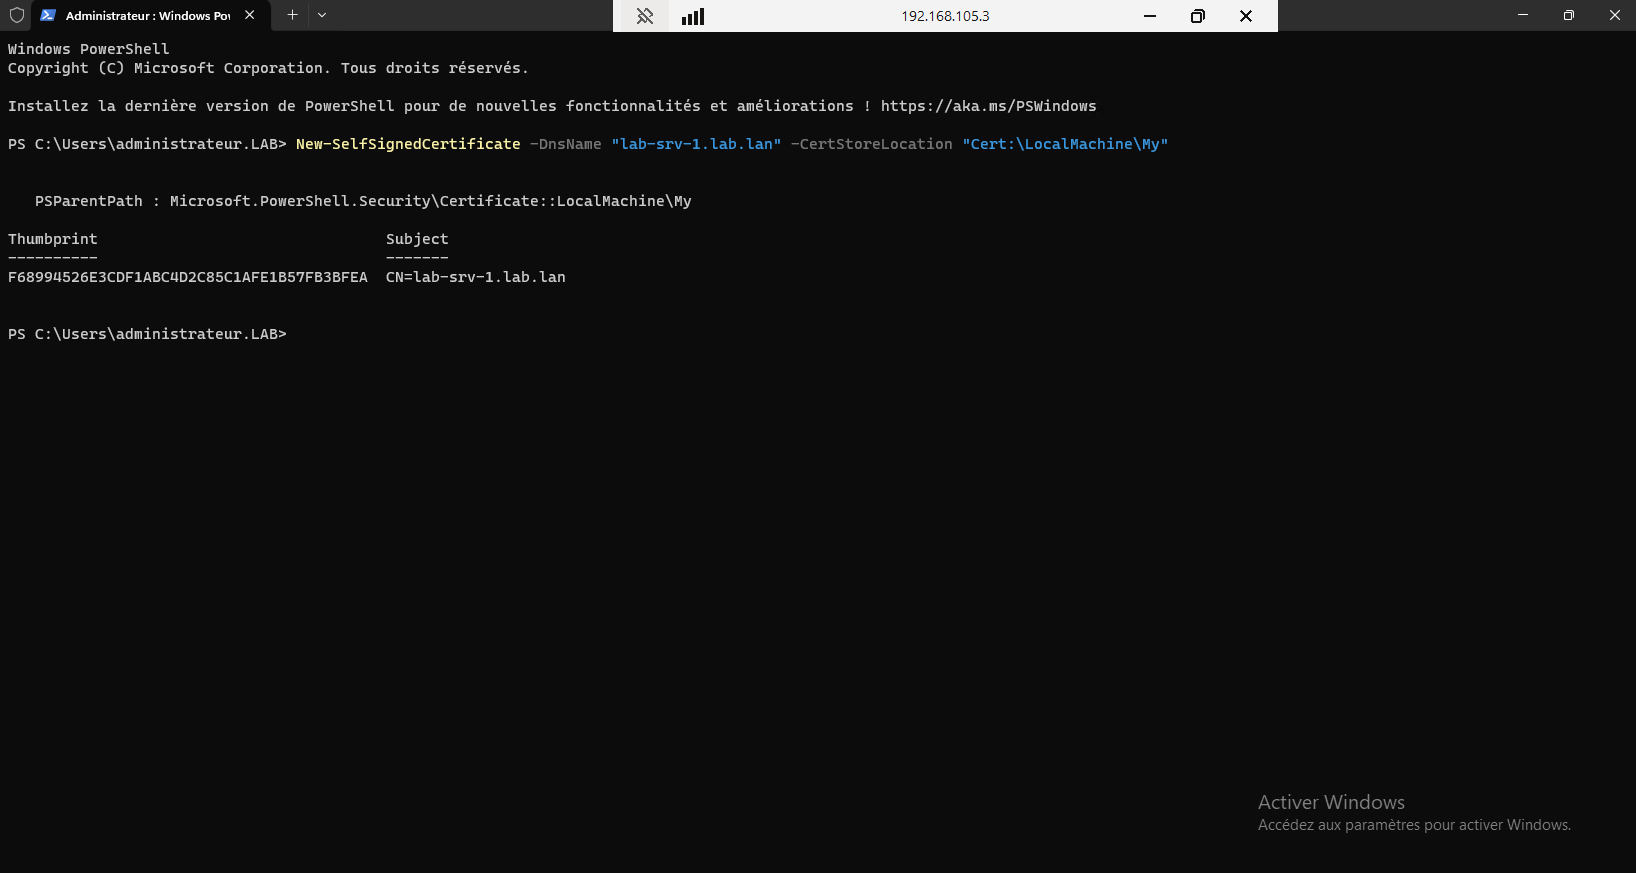This screenshot has height=873, width=1636.
Task: Restore the Windows Terminal window size
Action: [x=1569, y=15]
